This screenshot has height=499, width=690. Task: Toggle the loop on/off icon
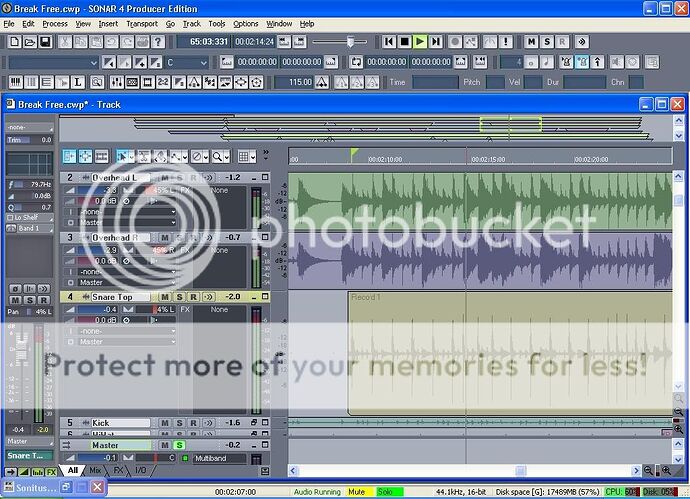(x=356, y=62)
